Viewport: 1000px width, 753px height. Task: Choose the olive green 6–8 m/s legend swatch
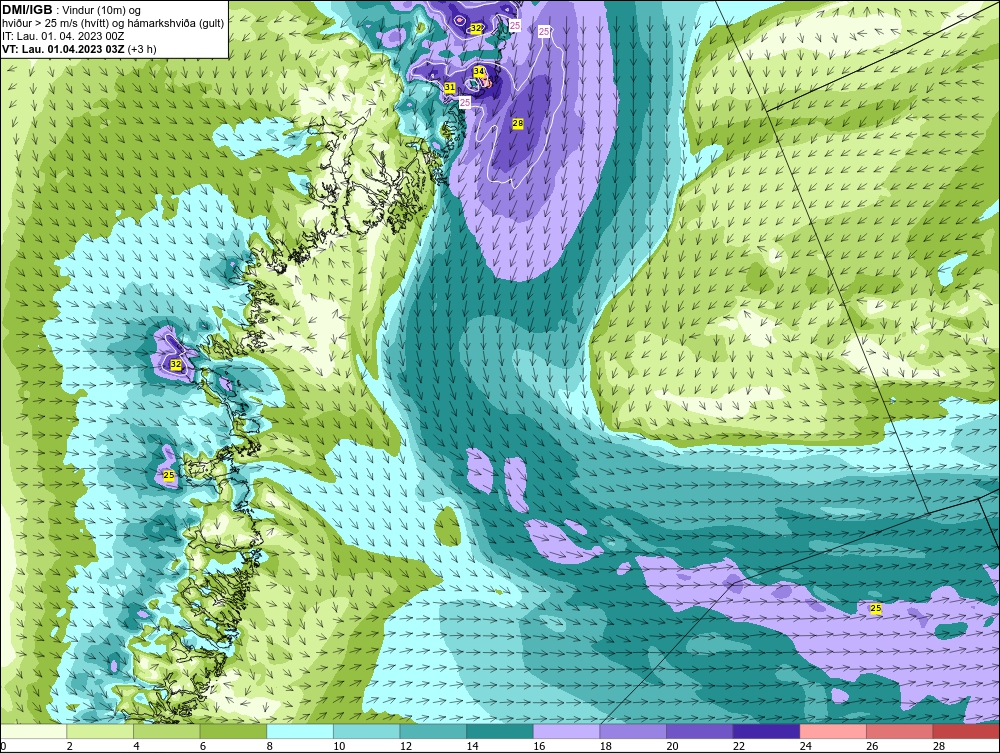[x=233, y=731]
